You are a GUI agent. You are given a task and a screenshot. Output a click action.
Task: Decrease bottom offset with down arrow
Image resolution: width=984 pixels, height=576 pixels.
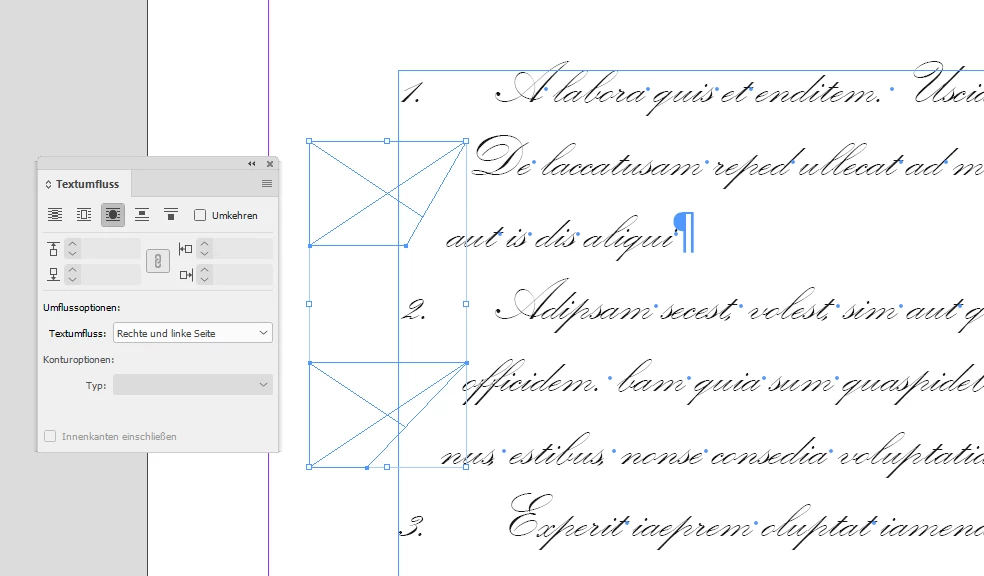72,279
